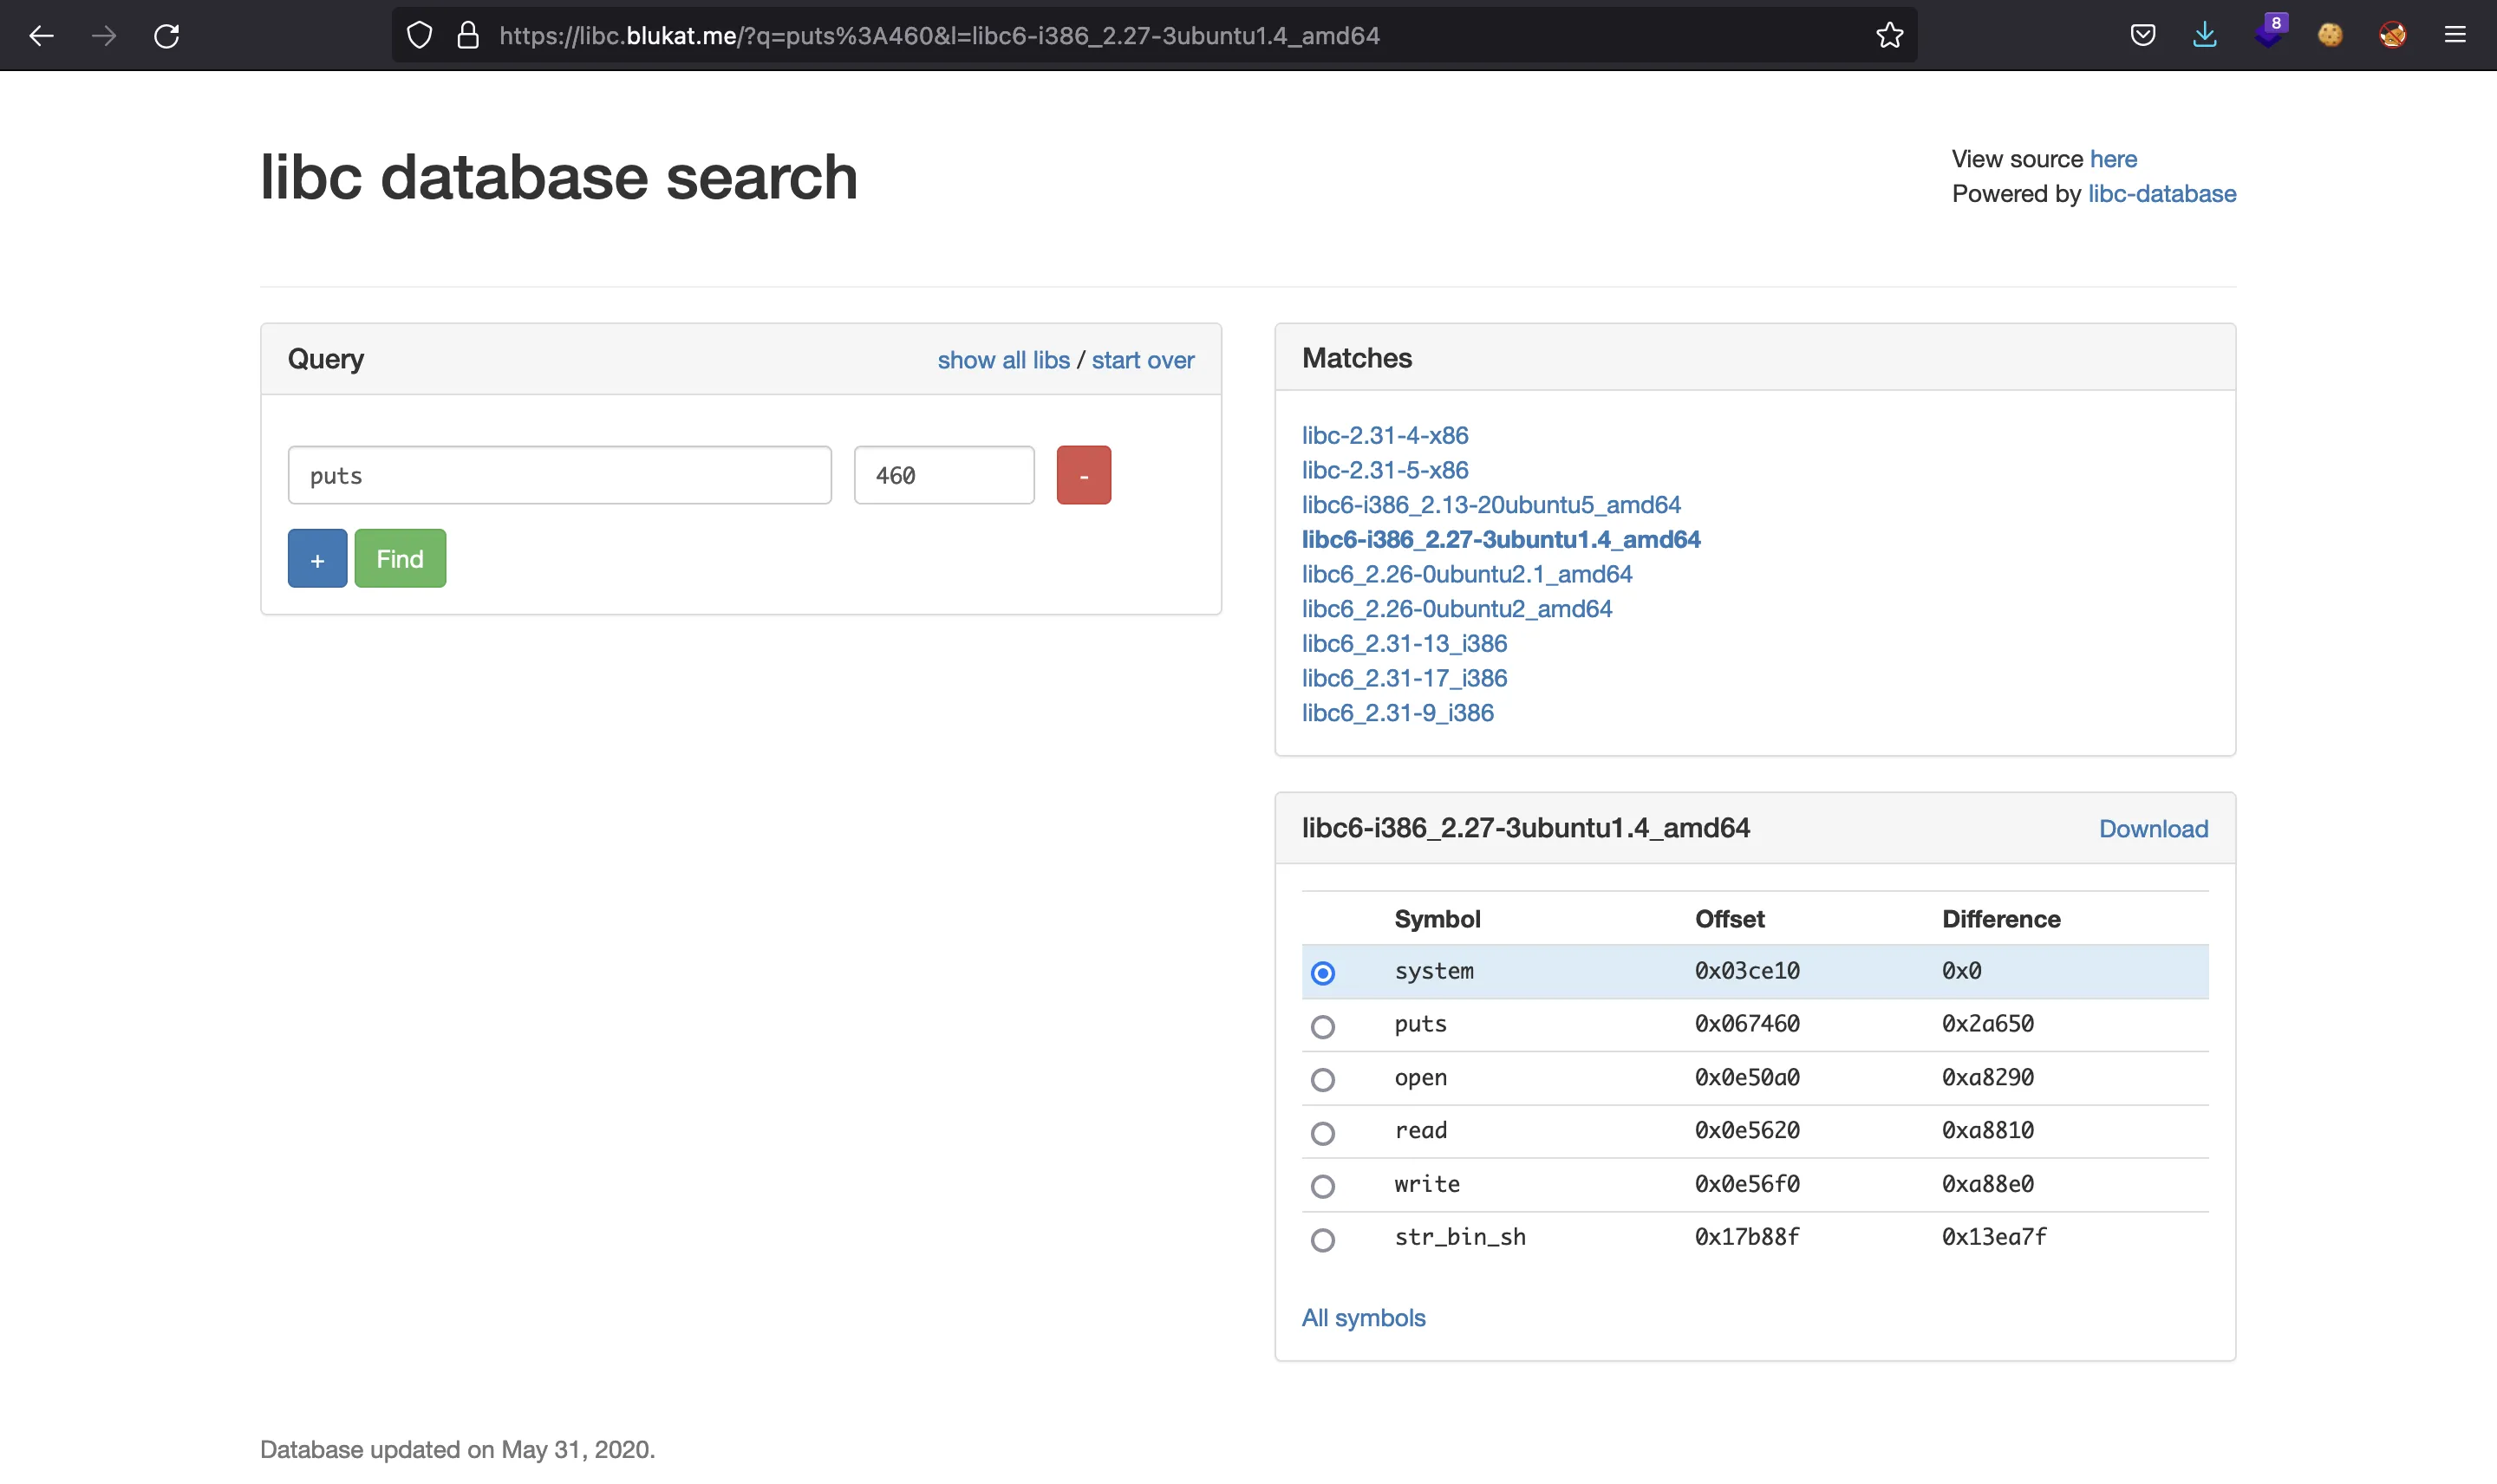Click the read difference 0xa8810
The height and width of the screenshot is (1484, 2497).
1987,1131
